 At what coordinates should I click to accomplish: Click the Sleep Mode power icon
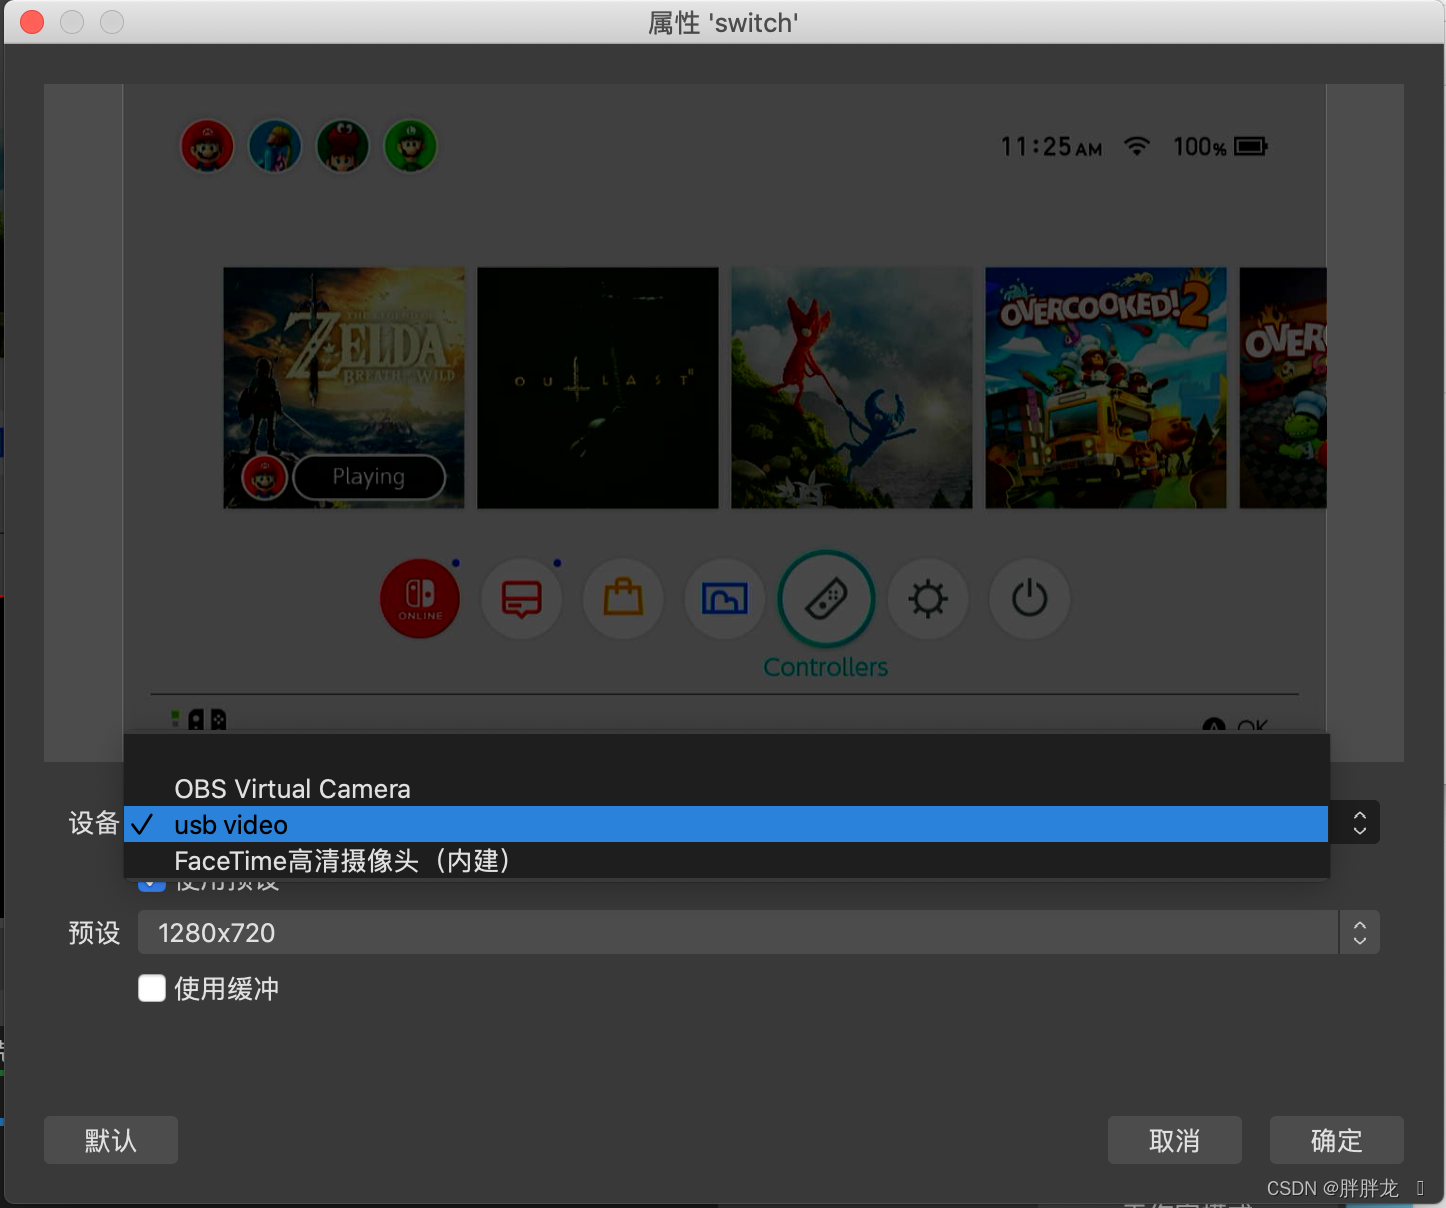click(x=1030, y=599)
